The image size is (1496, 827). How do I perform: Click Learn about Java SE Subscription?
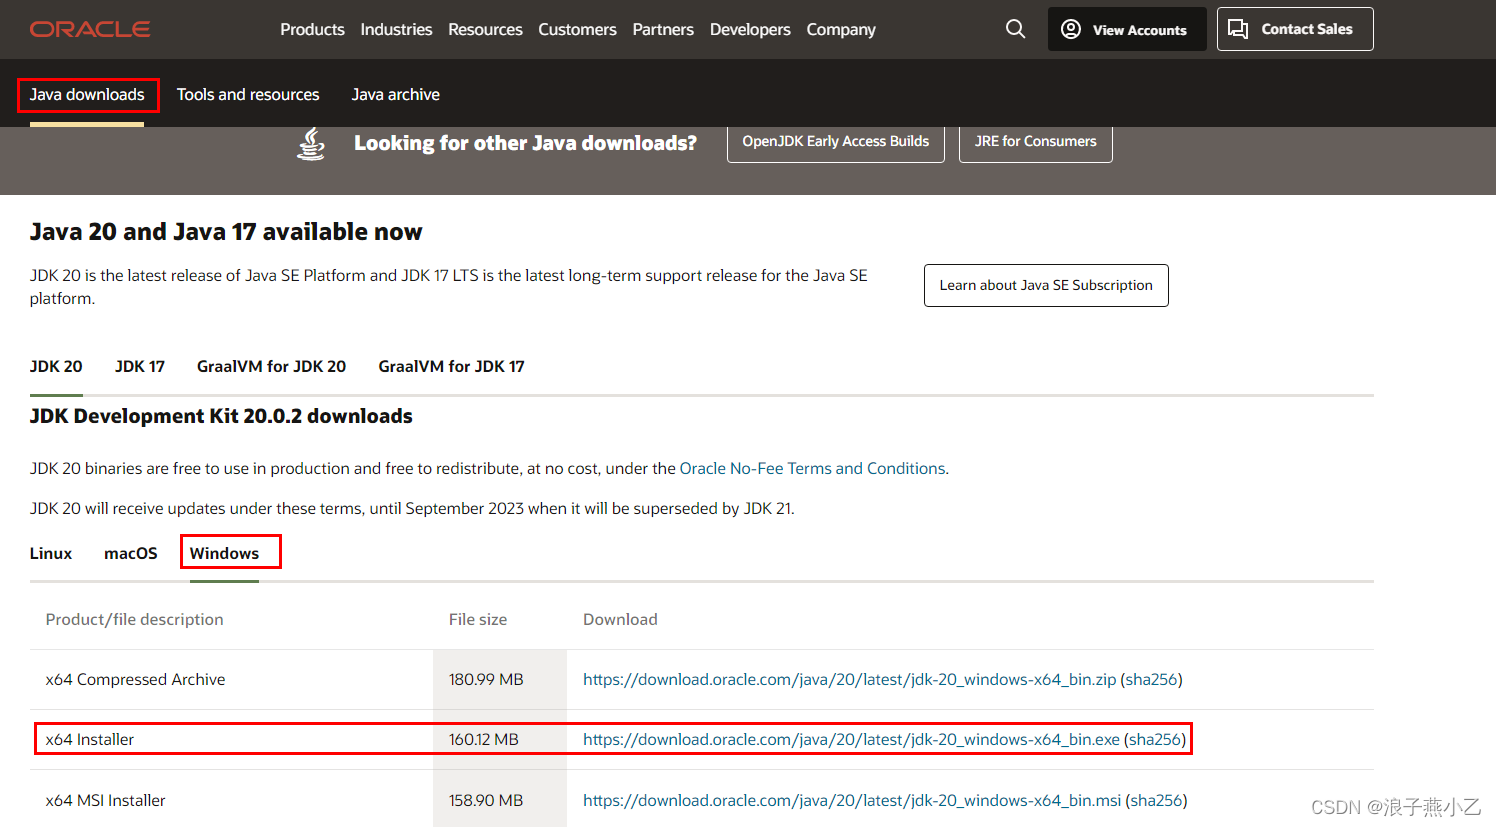click(x=1046, y=285)
